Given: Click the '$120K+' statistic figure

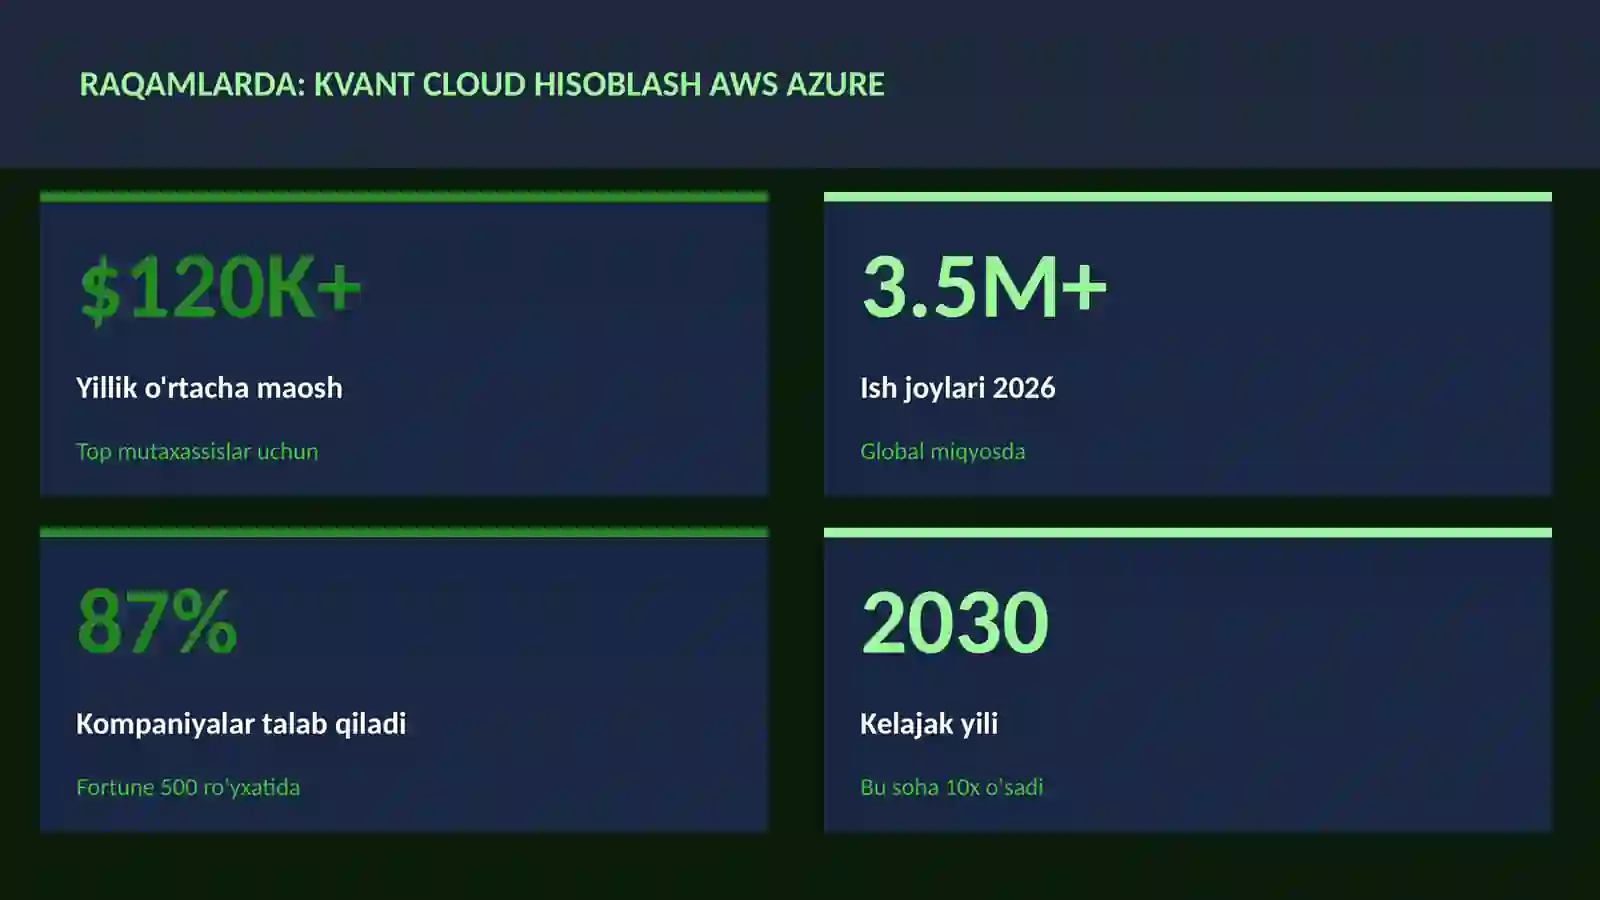Looking at the screenshot, I should coord(220,288).
